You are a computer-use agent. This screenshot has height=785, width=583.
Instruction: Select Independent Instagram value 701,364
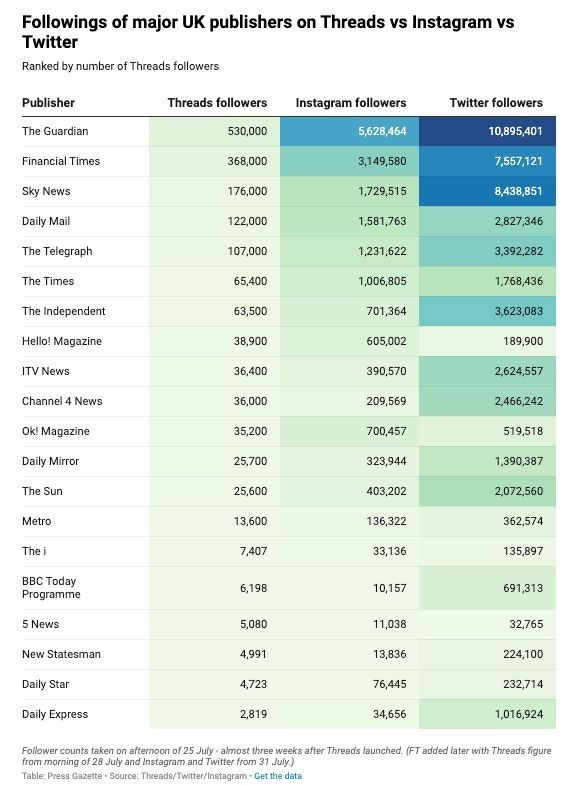[x=386, y=311]
